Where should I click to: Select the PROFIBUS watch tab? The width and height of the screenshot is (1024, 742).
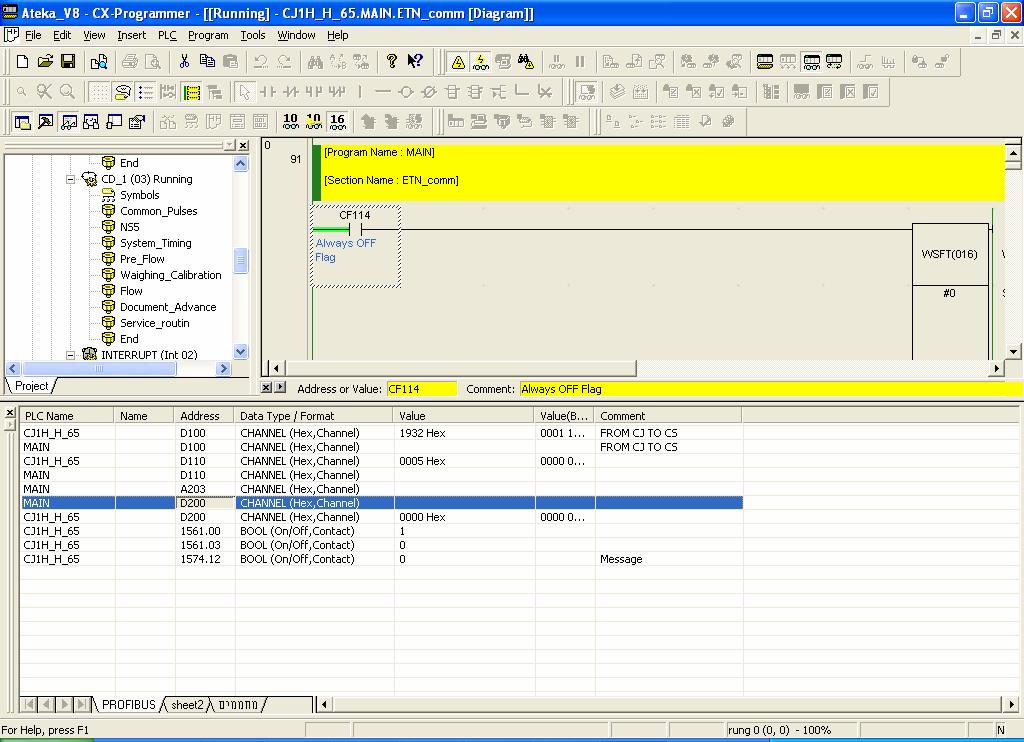click(129, 705)
